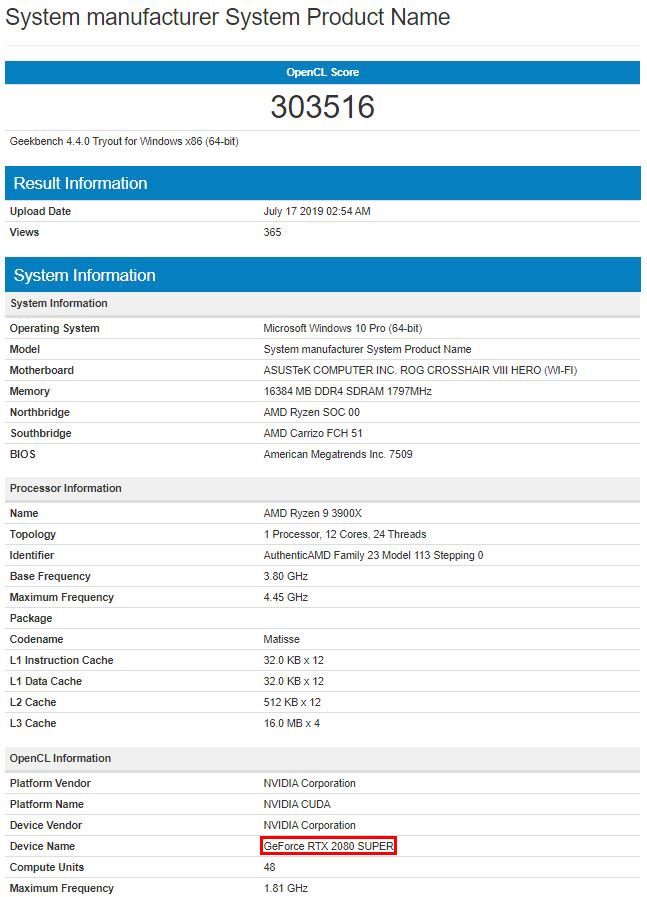Click the AMD Ryzen SOC 00 northbridge value
Image resolution: width=647 pixels, height=897 pixels.
311,412
